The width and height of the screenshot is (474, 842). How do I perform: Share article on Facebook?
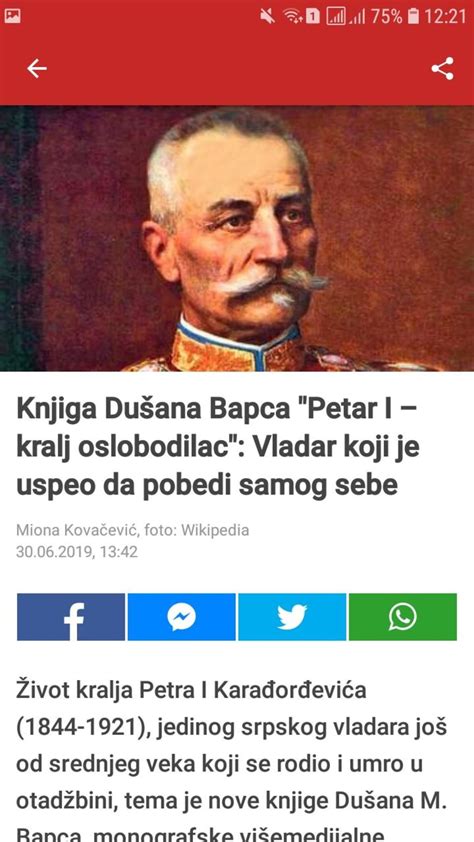71,617
